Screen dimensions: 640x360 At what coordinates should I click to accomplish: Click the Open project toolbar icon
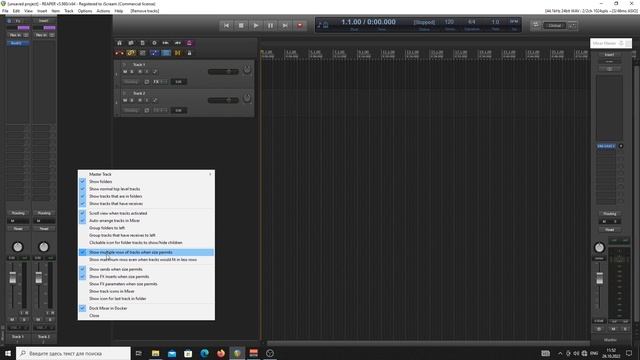point(131,43)
